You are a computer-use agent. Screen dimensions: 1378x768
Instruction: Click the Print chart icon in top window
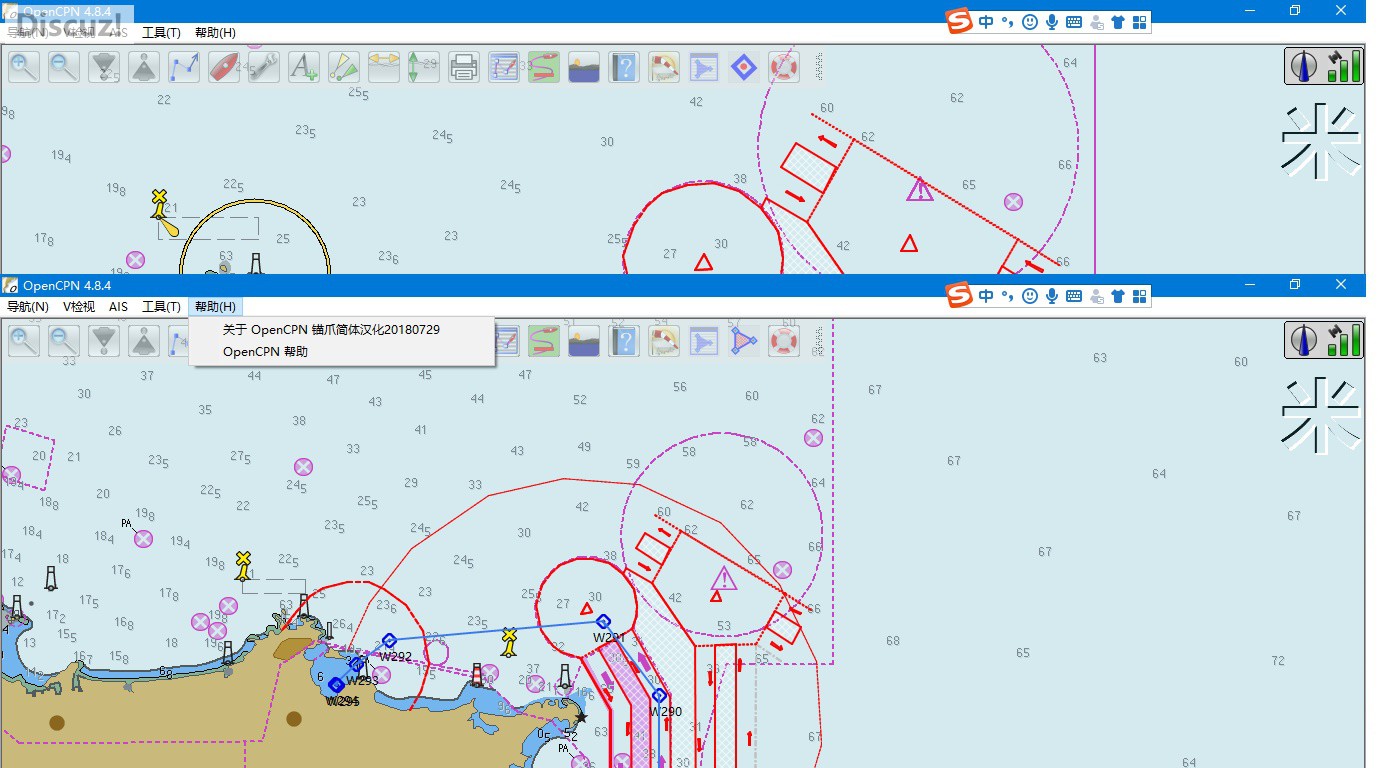[464, 67]
